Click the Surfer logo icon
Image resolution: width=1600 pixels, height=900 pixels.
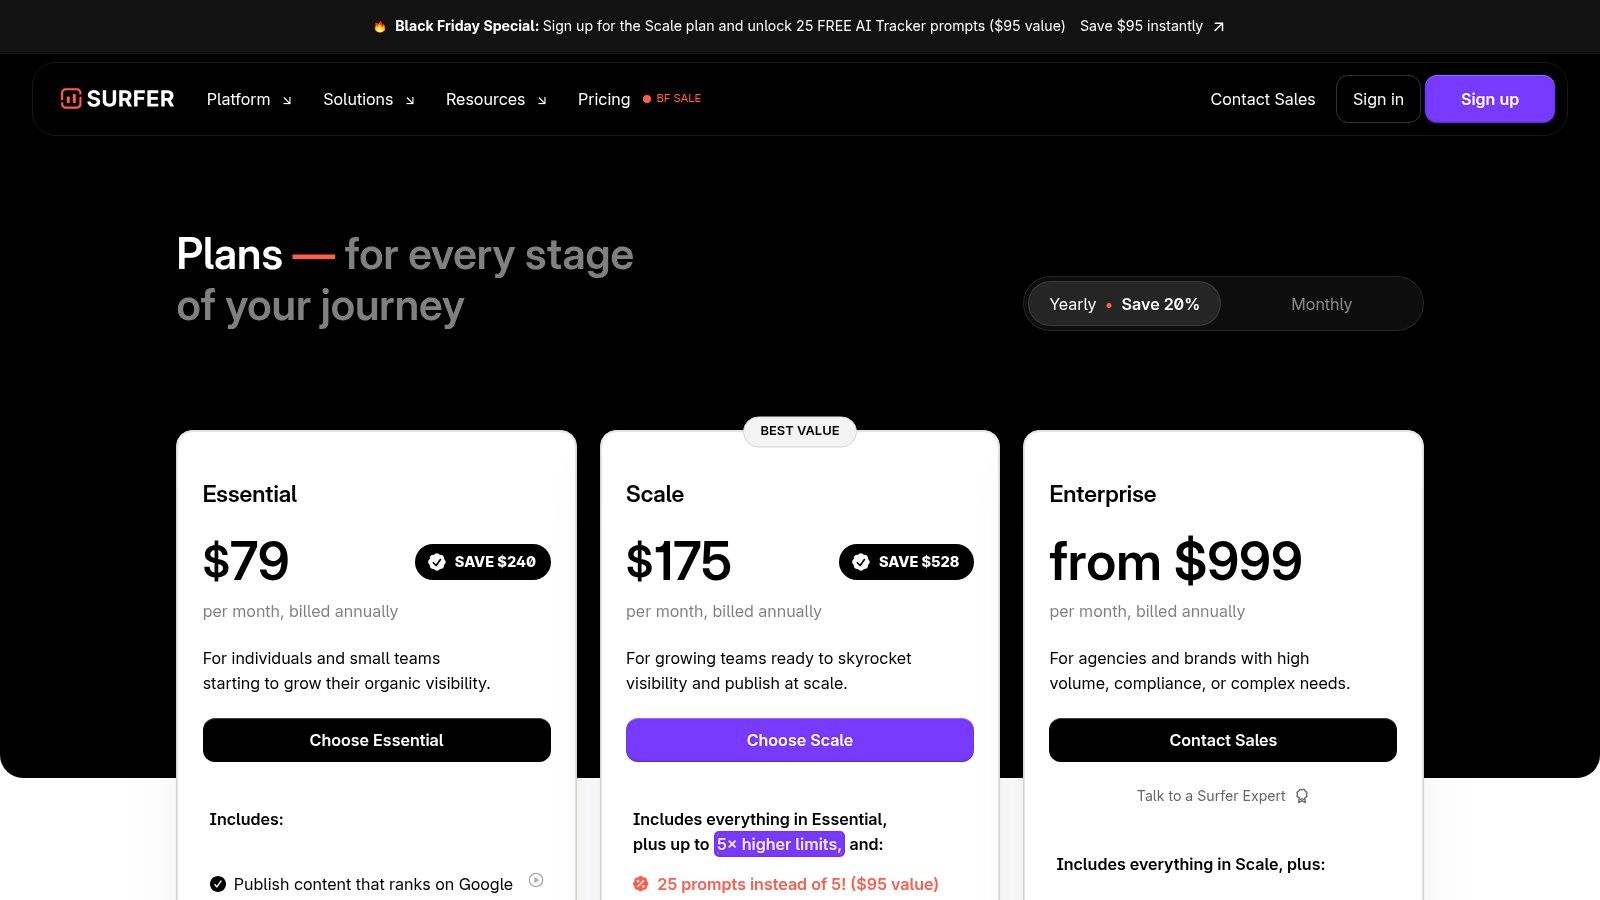pyautogui.click(x=69, y=98)
